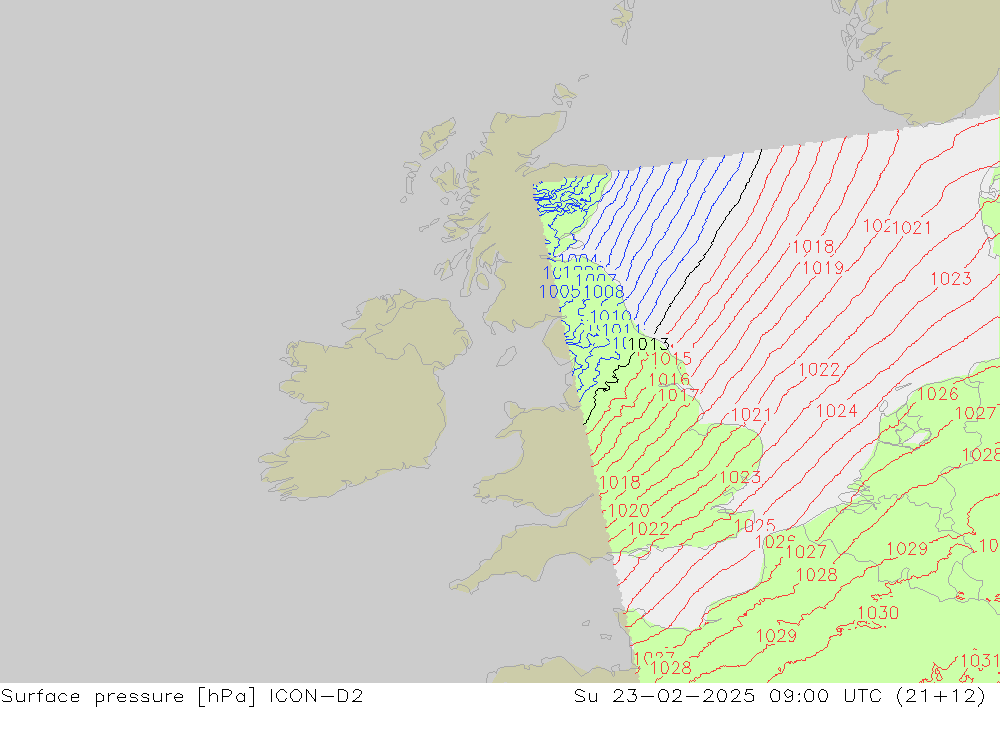The image size is (1000, 733).
Task: Click the black 1013 isobar label
Action: 649,344
